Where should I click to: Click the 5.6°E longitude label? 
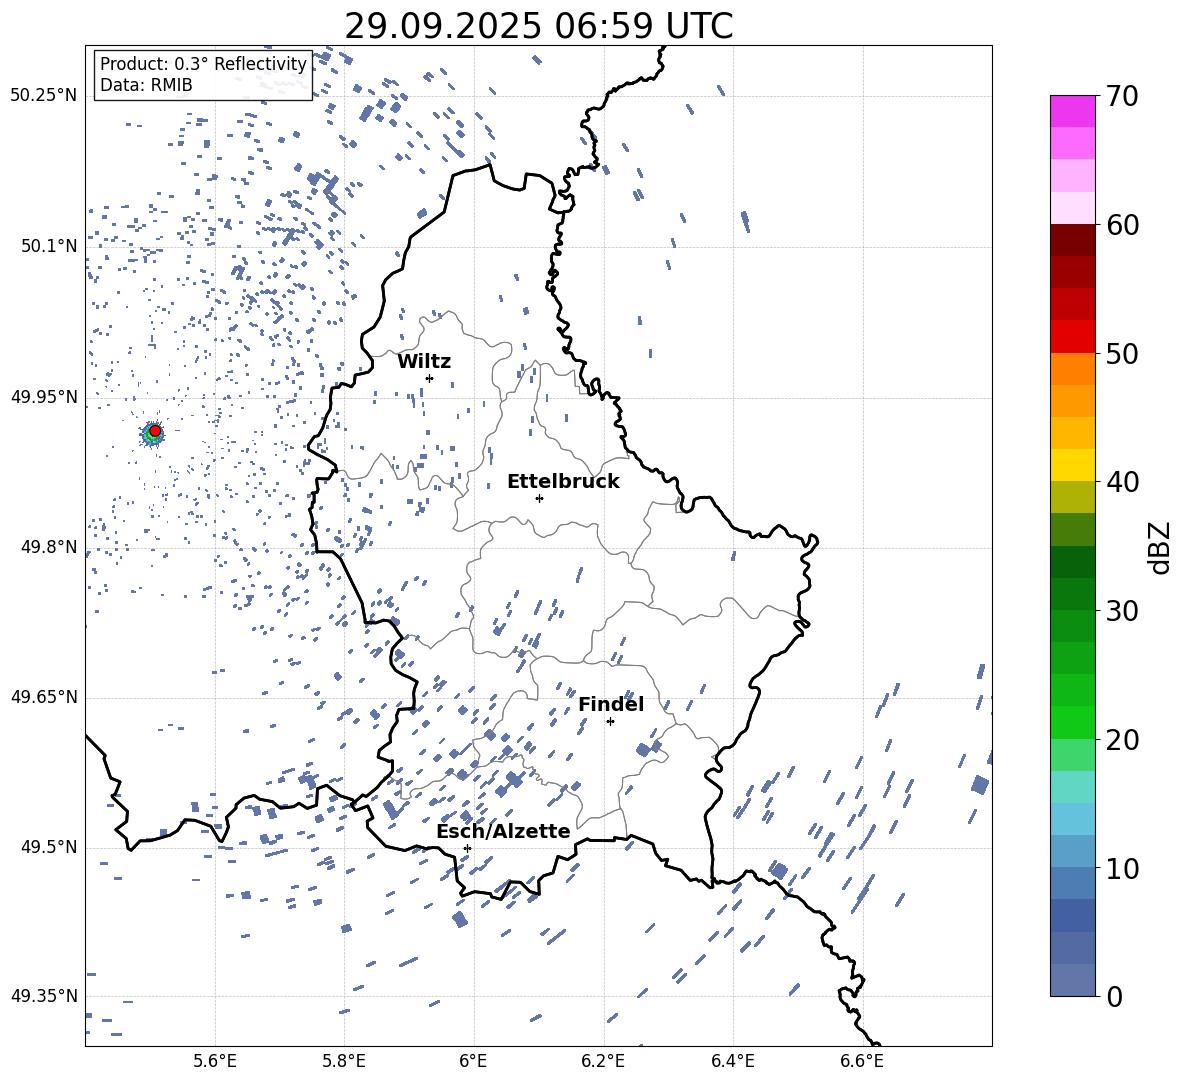215,1061
